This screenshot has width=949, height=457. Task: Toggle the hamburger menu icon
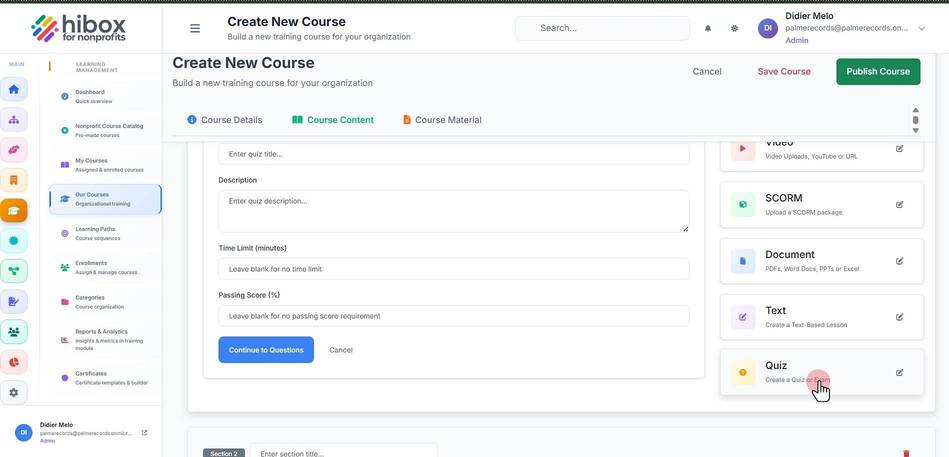[195, 28]
